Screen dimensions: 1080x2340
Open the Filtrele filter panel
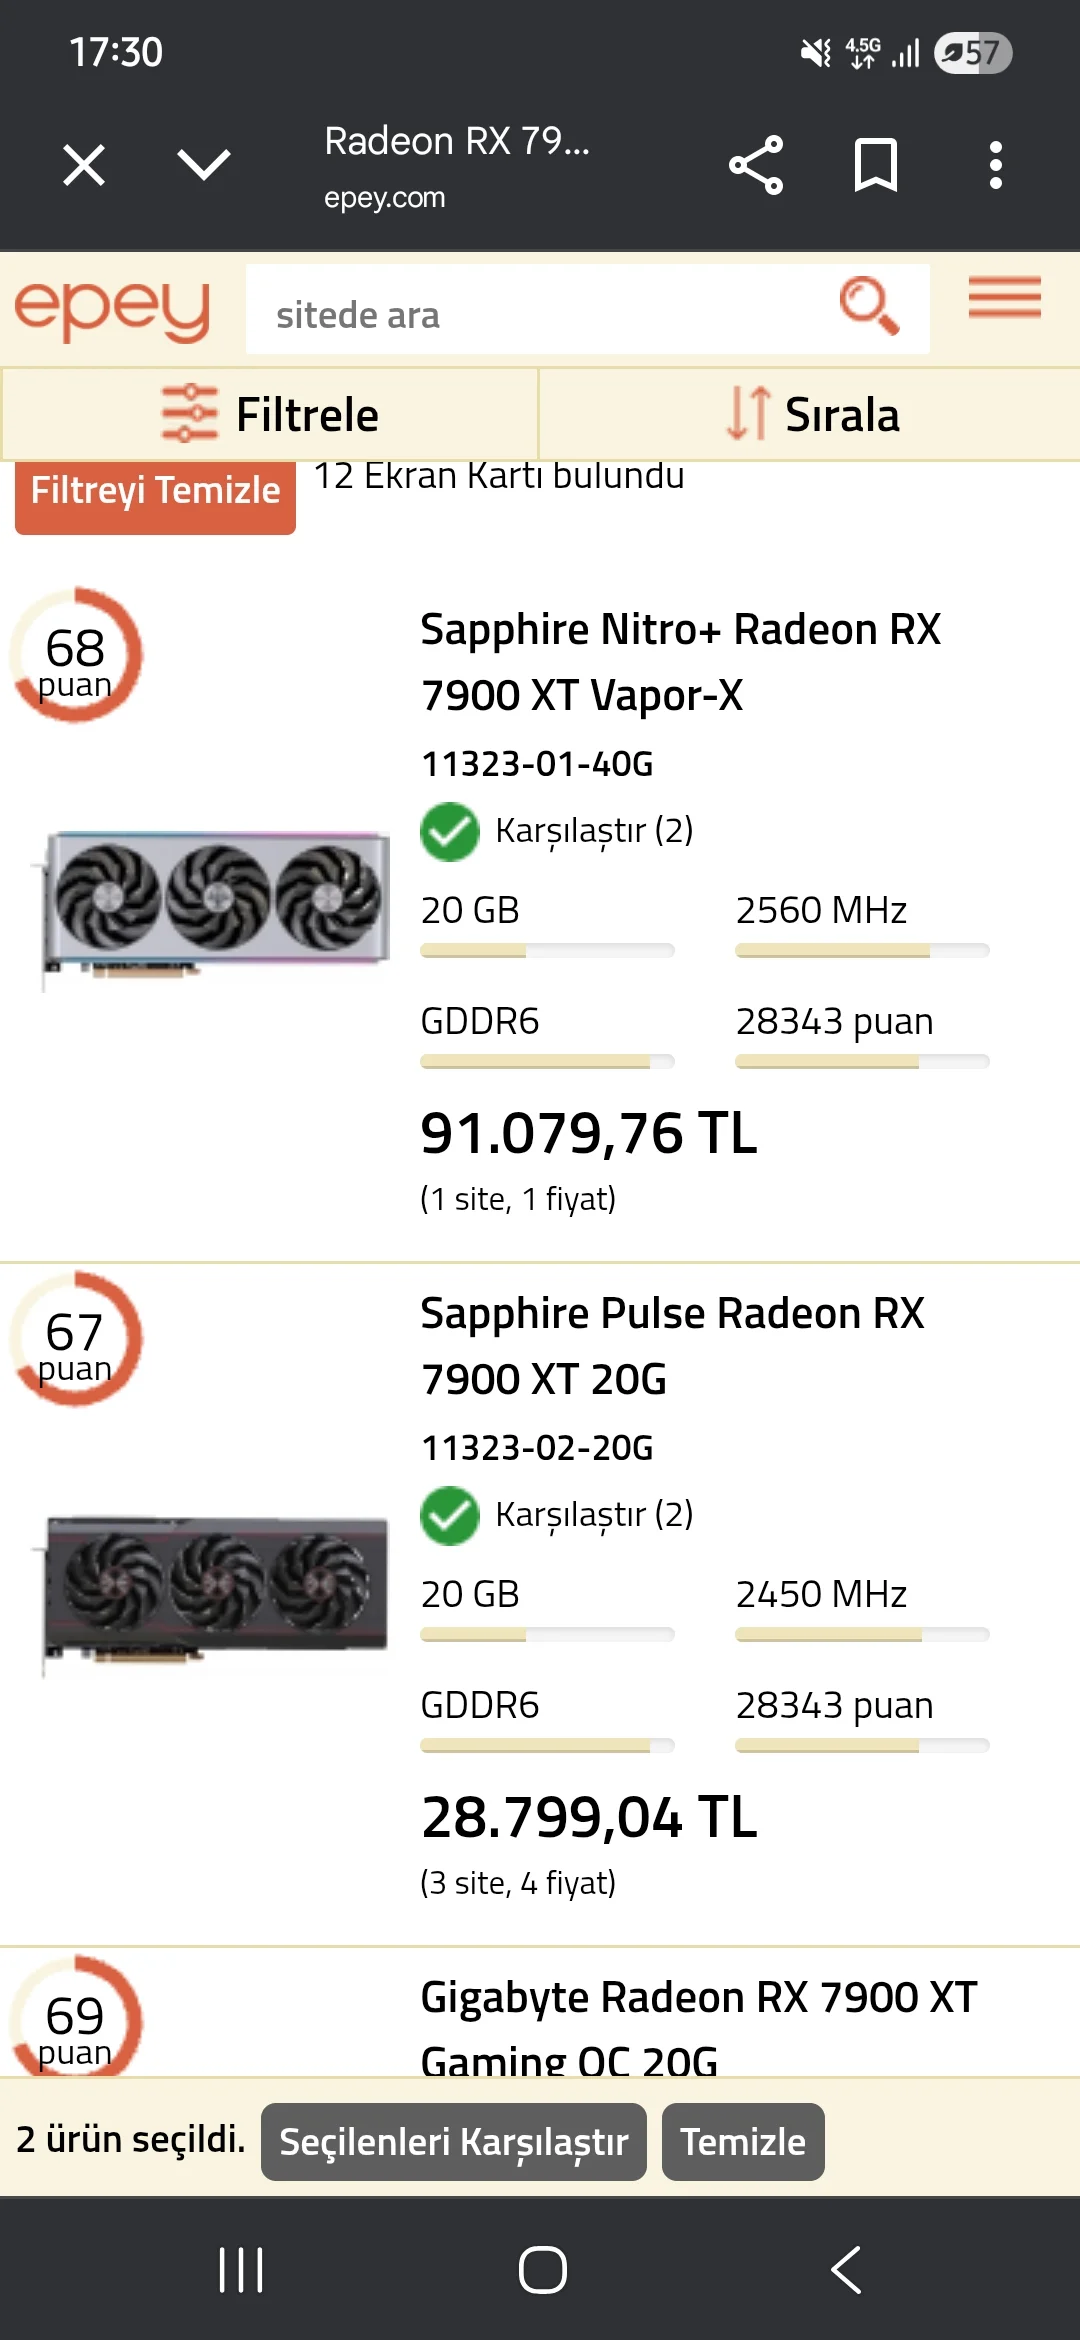pos(270,415)
